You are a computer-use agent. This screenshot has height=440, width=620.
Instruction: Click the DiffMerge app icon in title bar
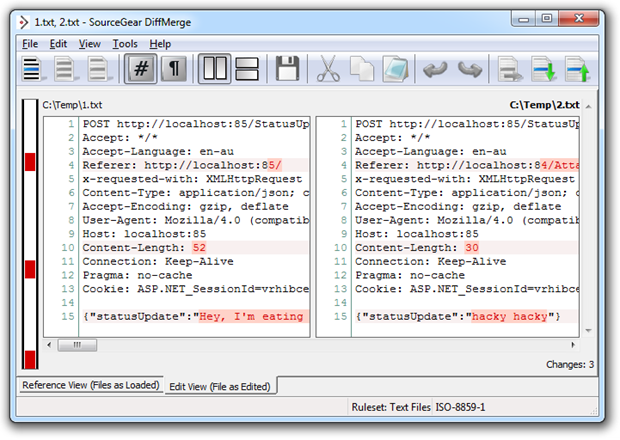[24, 22]
